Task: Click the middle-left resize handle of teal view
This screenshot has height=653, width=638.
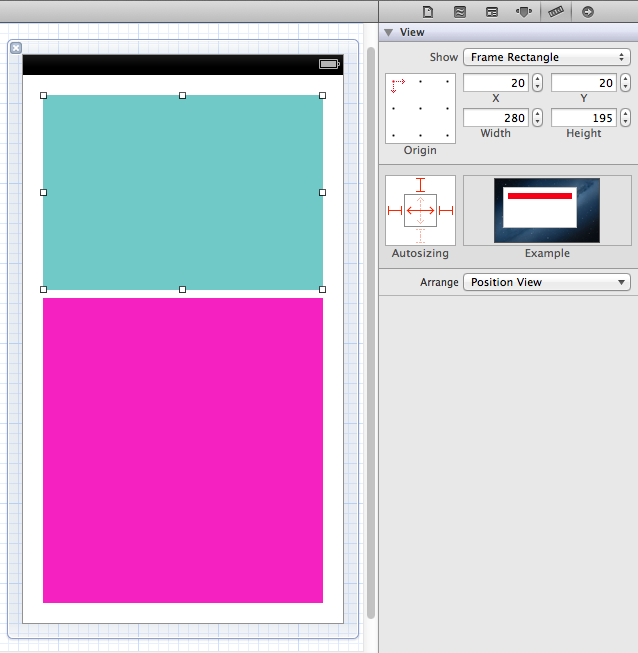Action: click(x=43, y=192)
